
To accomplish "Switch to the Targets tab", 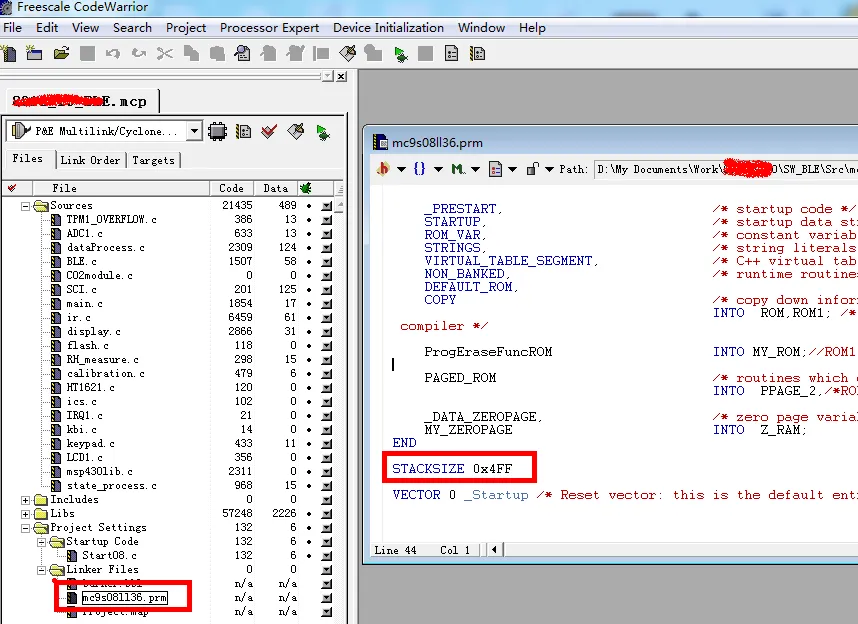I will tap(153, 160).
